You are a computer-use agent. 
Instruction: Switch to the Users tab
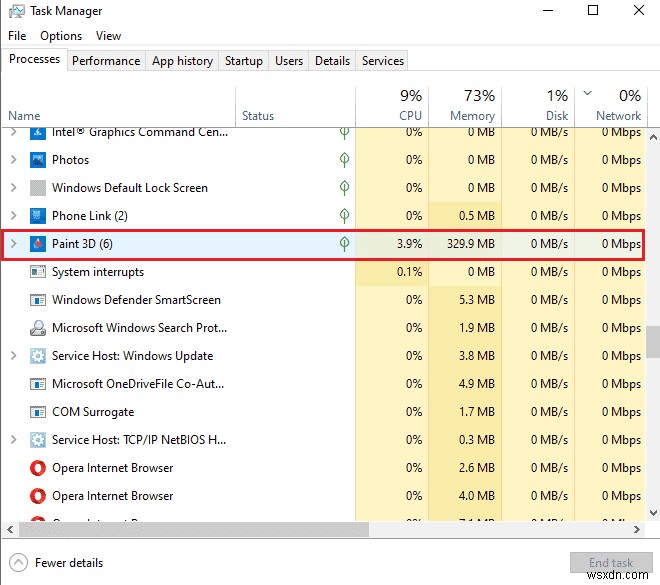tap(289, 61)
